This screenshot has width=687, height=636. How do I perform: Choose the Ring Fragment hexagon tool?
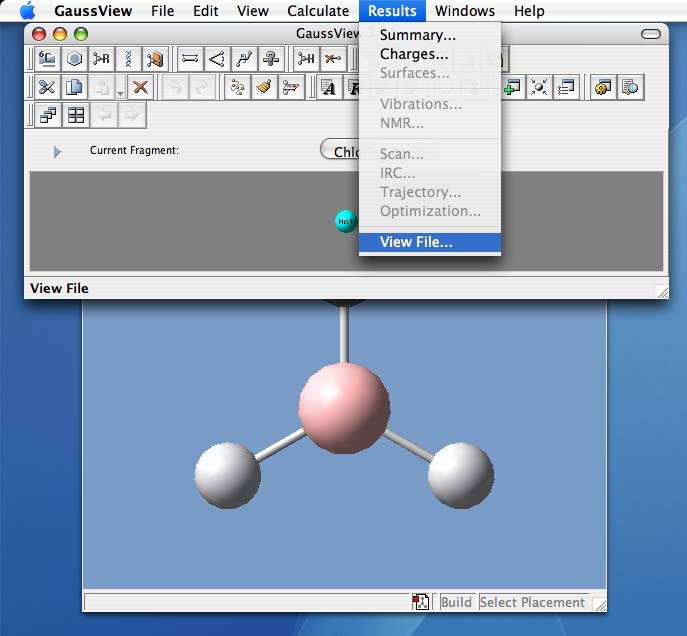[x=74, y=59]
